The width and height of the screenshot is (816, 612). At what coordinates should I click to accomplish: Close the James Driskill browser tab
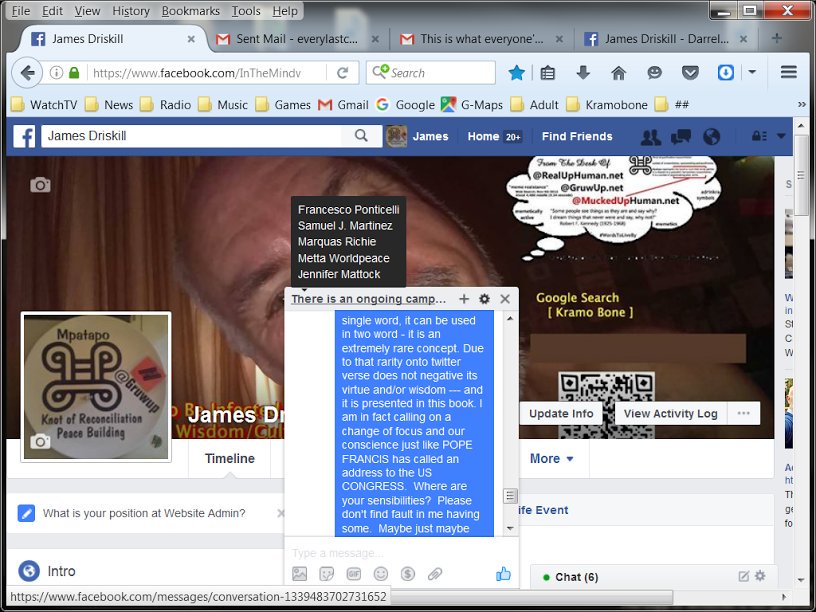pos(191,39)
